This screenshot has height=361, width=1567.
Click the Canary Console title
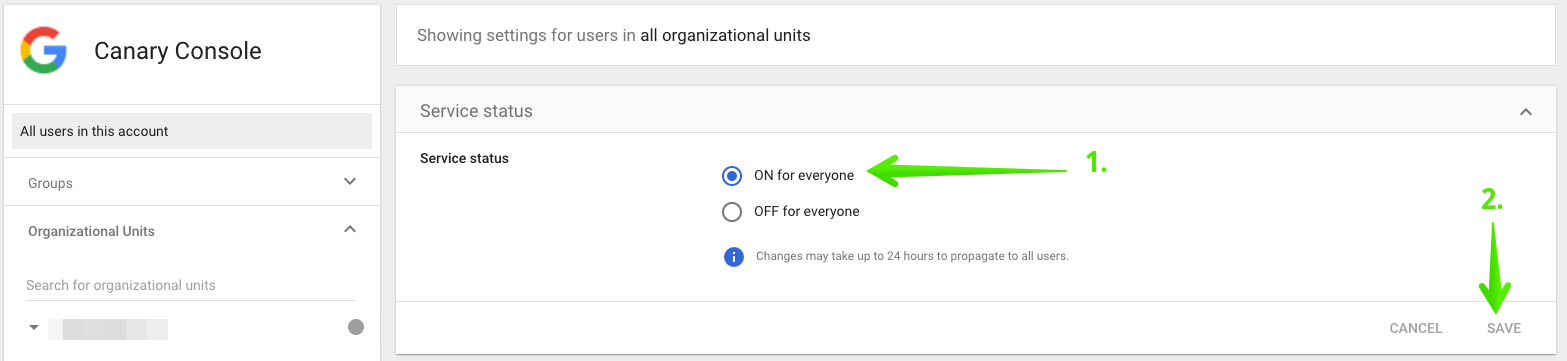point(178,51)
